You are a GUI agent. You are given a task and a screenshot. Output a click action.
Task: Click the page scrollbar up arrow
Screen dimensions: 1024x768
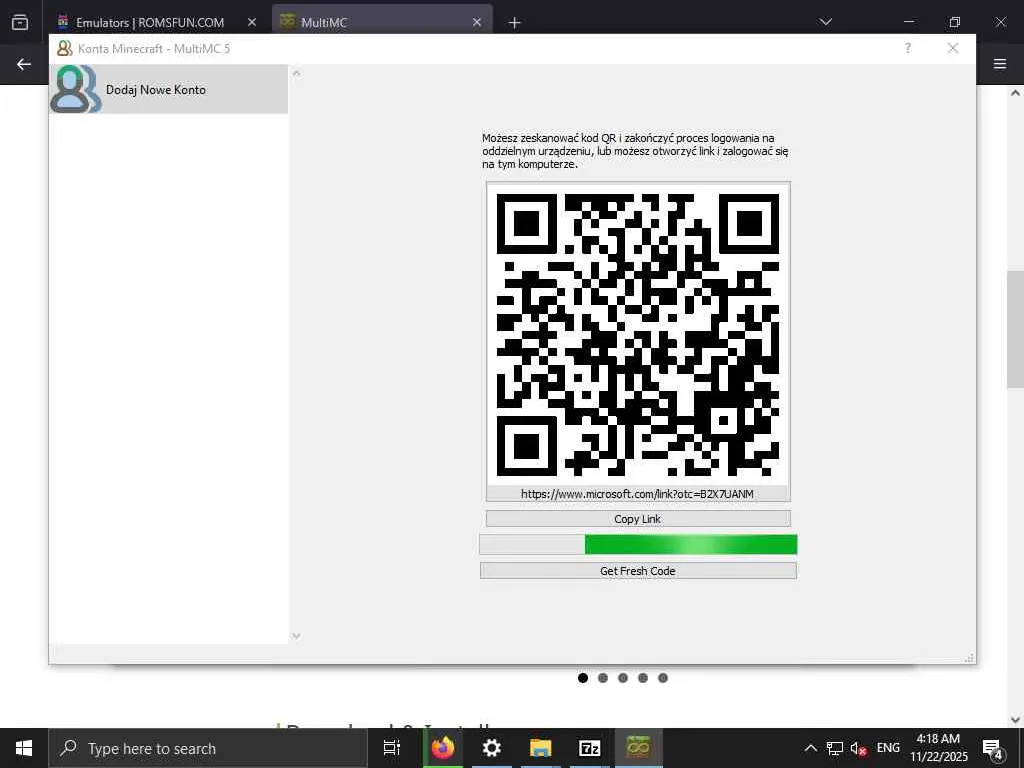pyautogui.click(x=1015, y=93)
